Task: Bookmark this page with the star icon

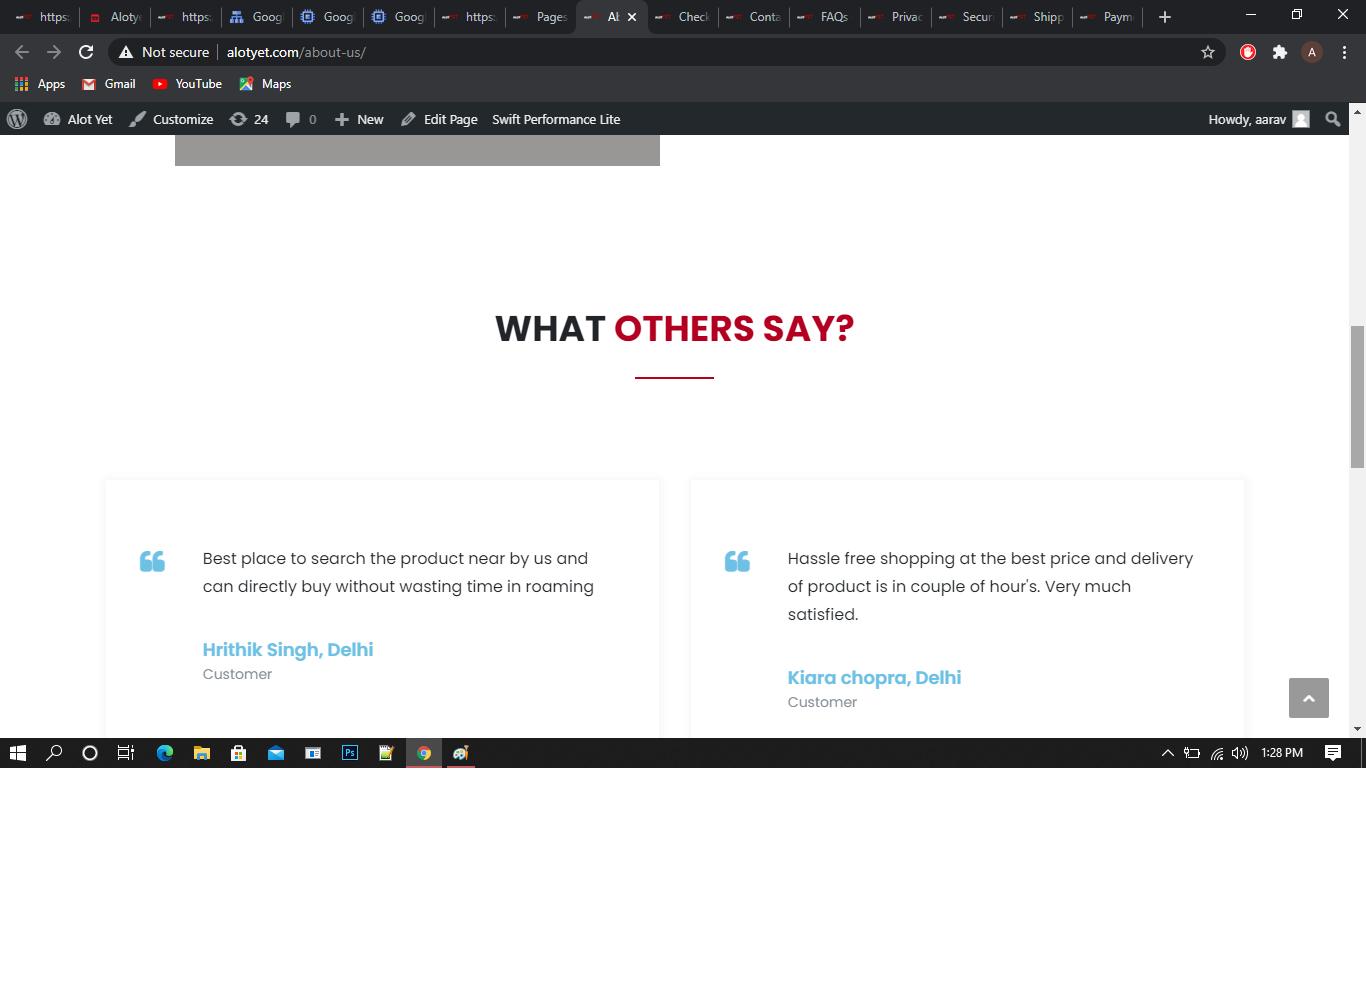Action: pos(1208,52)
